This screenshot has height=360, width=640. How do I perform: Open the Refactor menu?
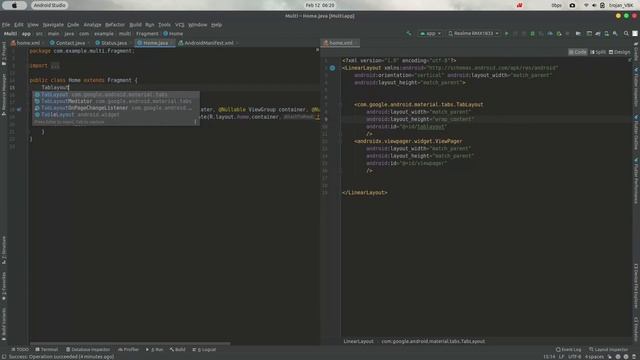(115, 24)
